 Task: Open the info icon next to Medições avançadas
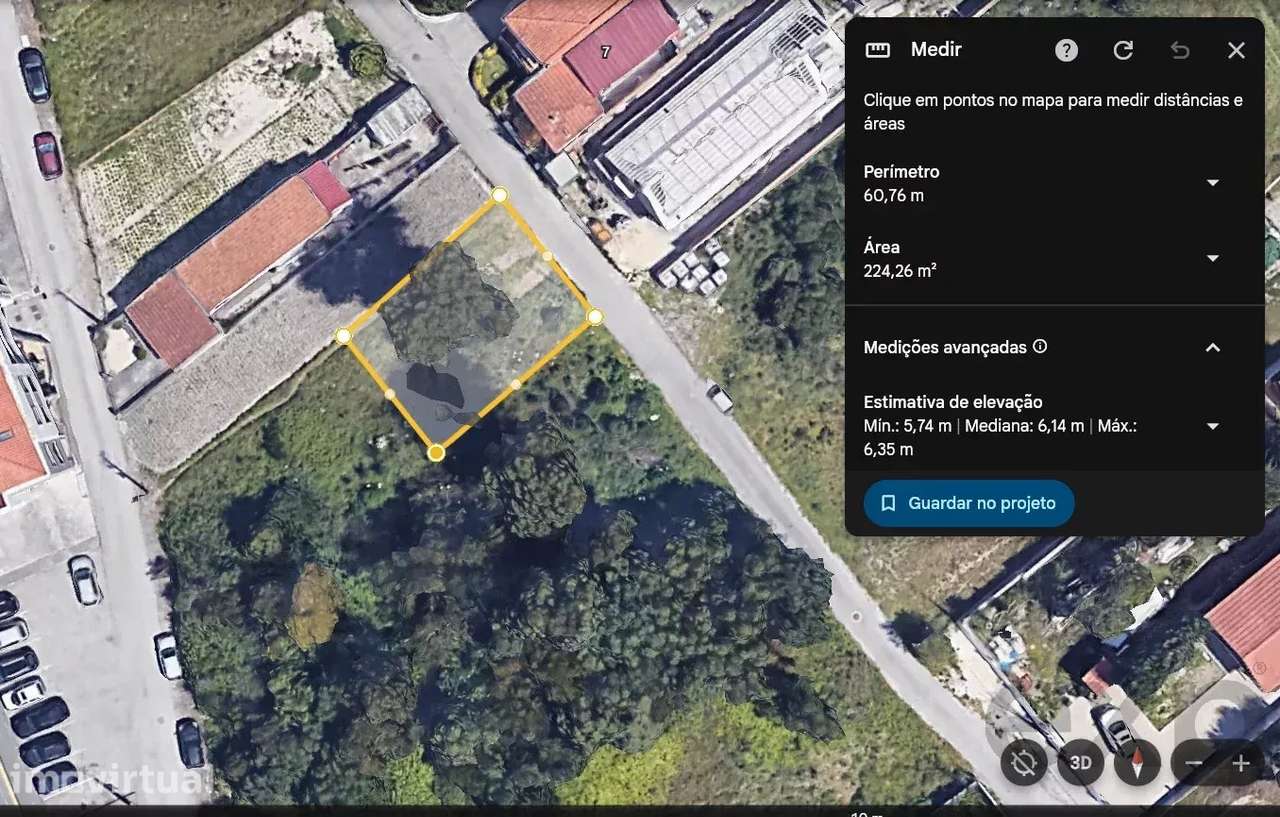(x=1040, y=347)
